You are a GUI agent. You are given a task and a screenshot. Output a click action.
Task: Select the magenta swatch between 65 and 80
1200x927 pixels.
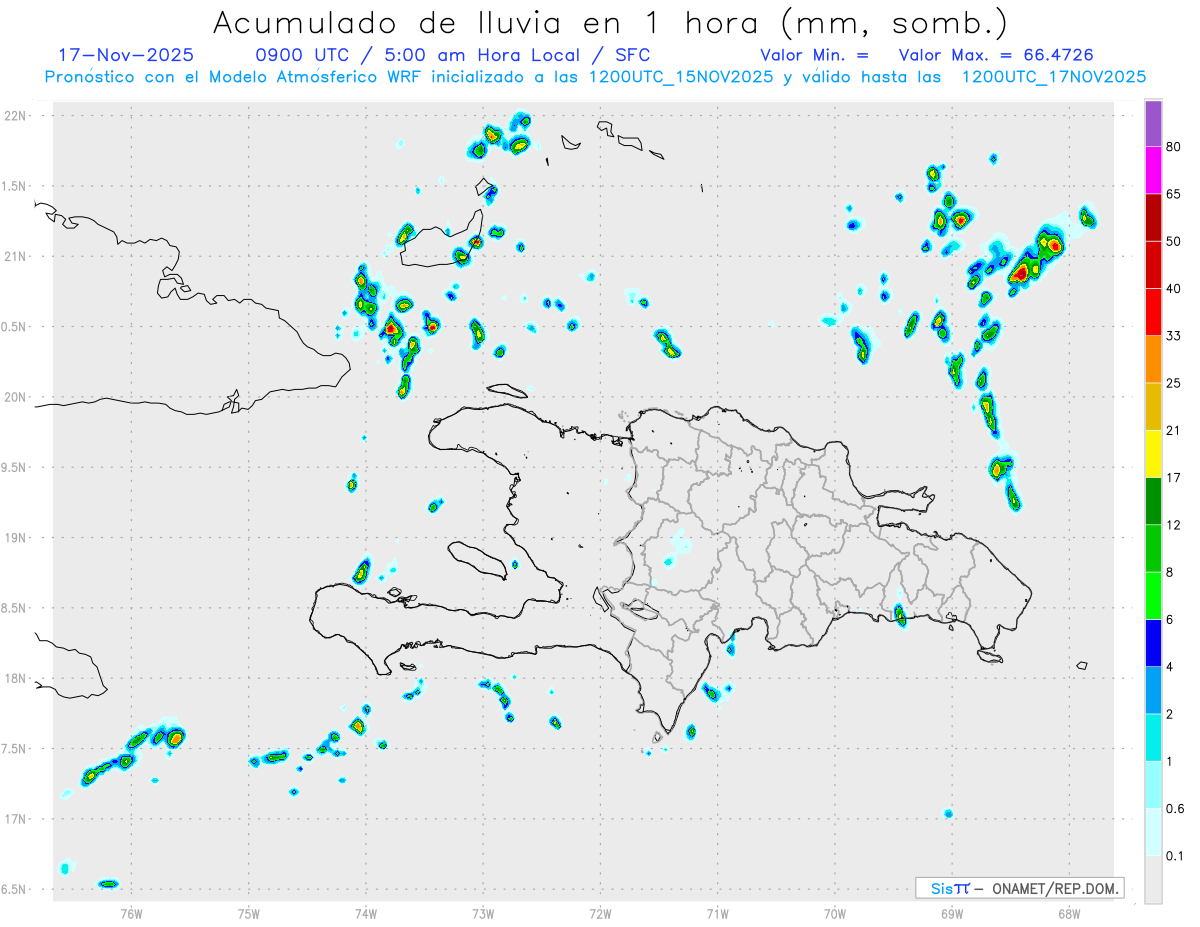1153,170
